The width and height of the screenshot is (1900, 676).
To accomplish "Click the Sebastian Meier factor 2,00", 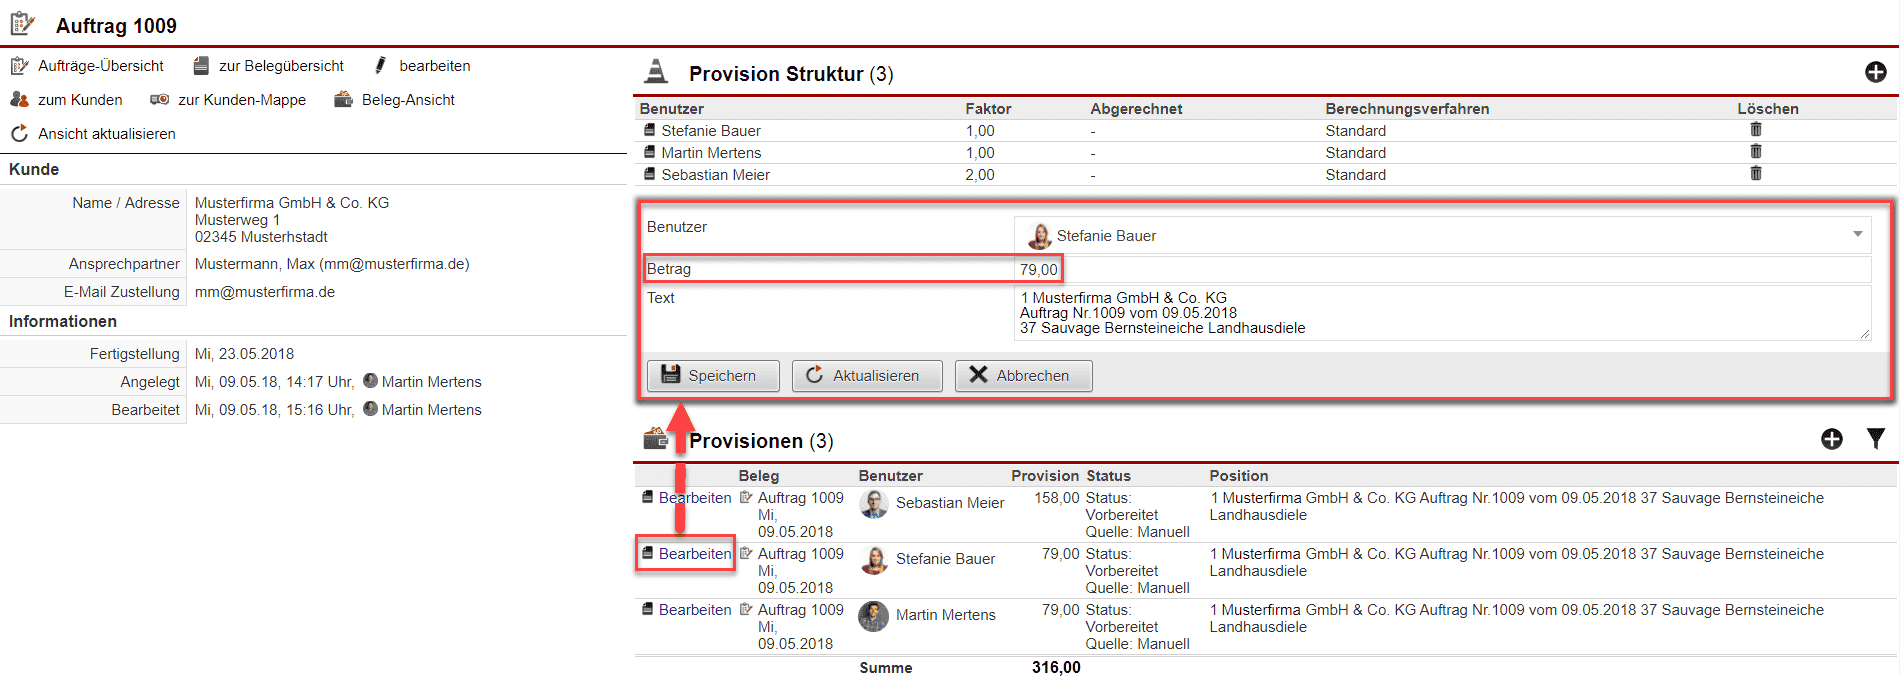I will point(980,175).
